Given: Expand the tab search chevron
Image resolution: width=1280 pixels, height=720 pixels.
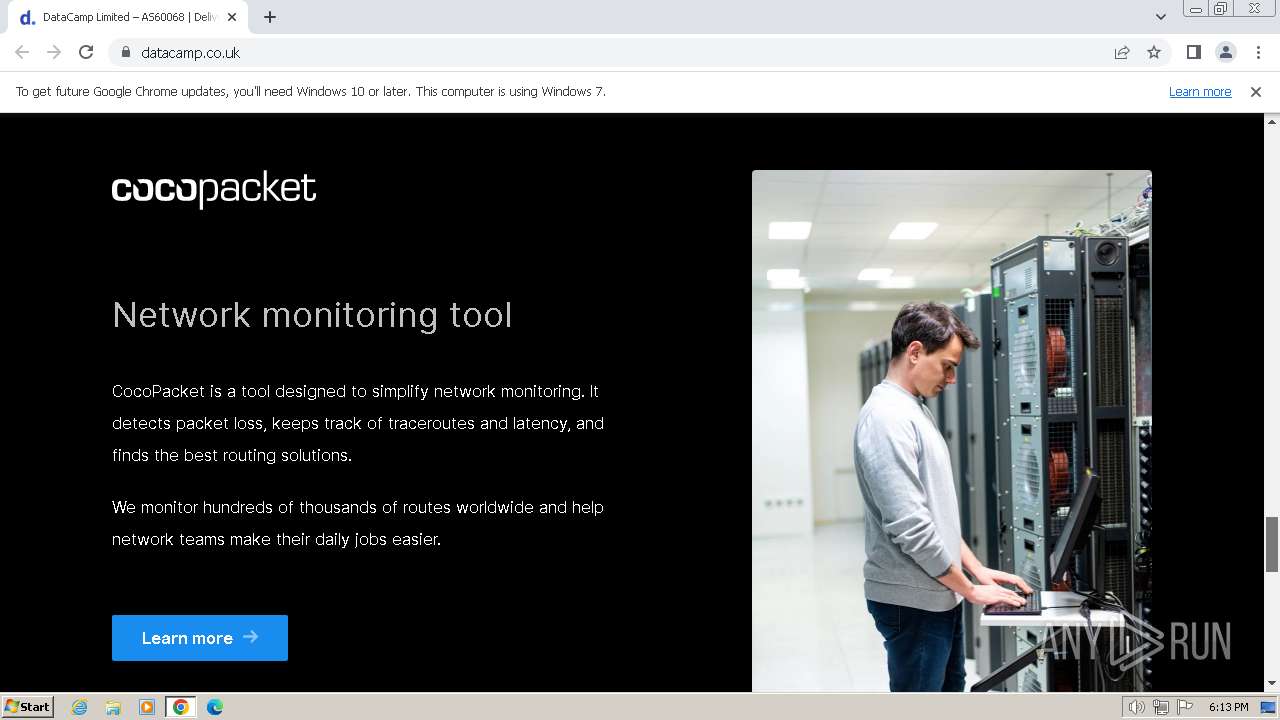Looking at the screenshot, I should pos(1160,17).
